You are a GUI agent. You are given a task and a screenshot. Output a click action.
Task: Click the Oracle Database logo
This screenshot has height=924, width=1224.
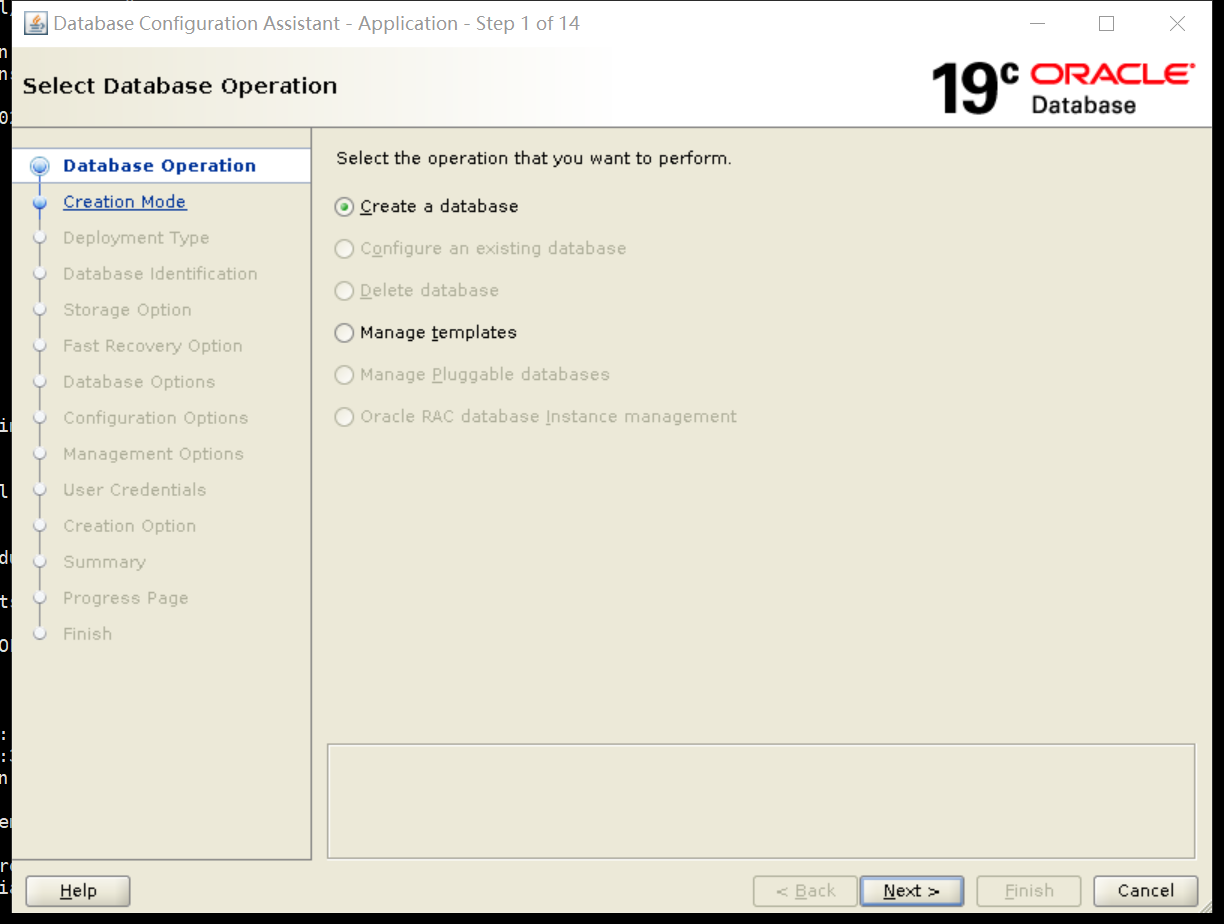point(1110,85)
